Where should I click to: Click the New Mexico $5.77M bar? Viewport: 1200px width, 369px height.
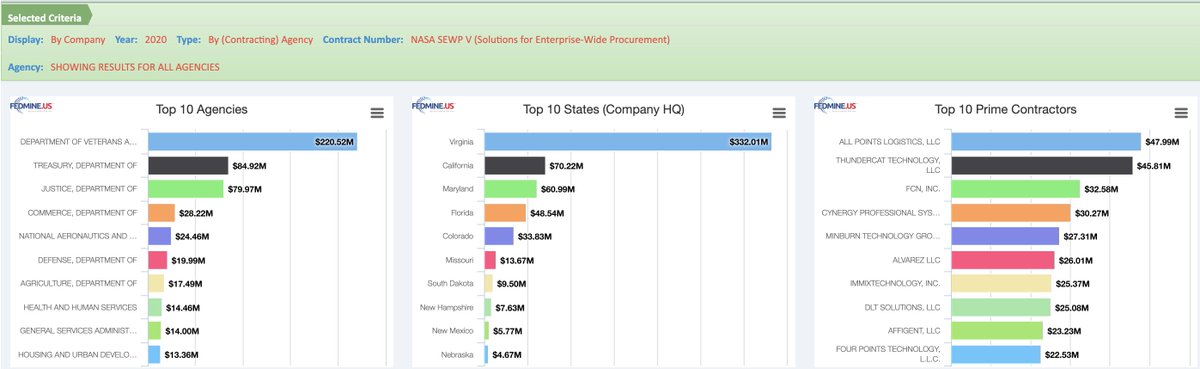point(487,330)
